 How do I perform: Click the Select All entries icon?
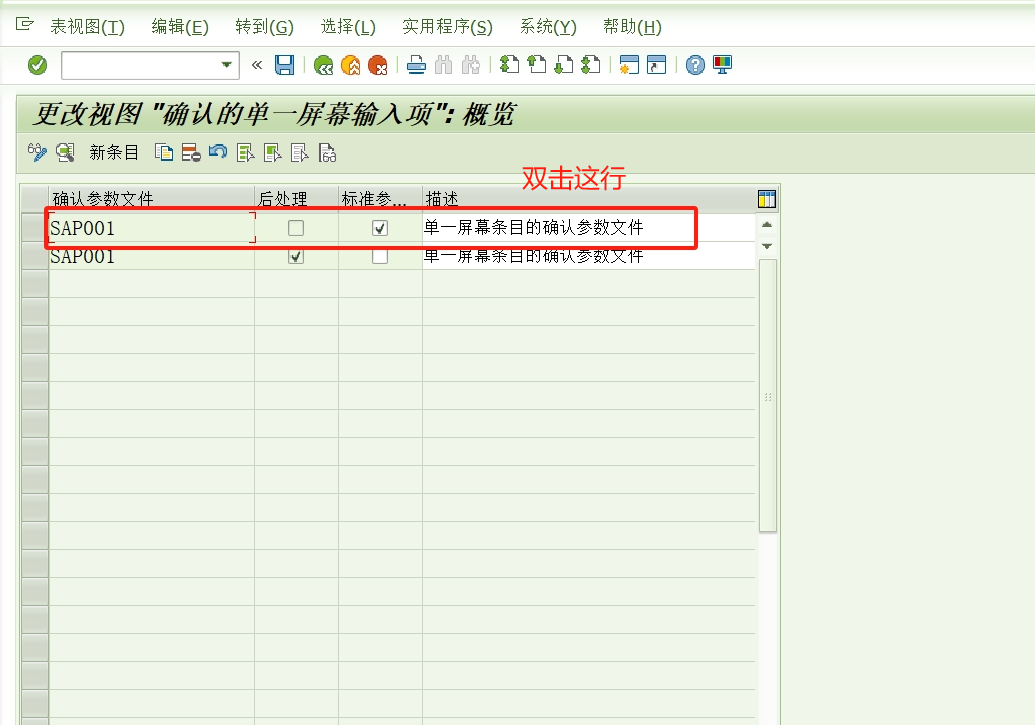point(246,153)
